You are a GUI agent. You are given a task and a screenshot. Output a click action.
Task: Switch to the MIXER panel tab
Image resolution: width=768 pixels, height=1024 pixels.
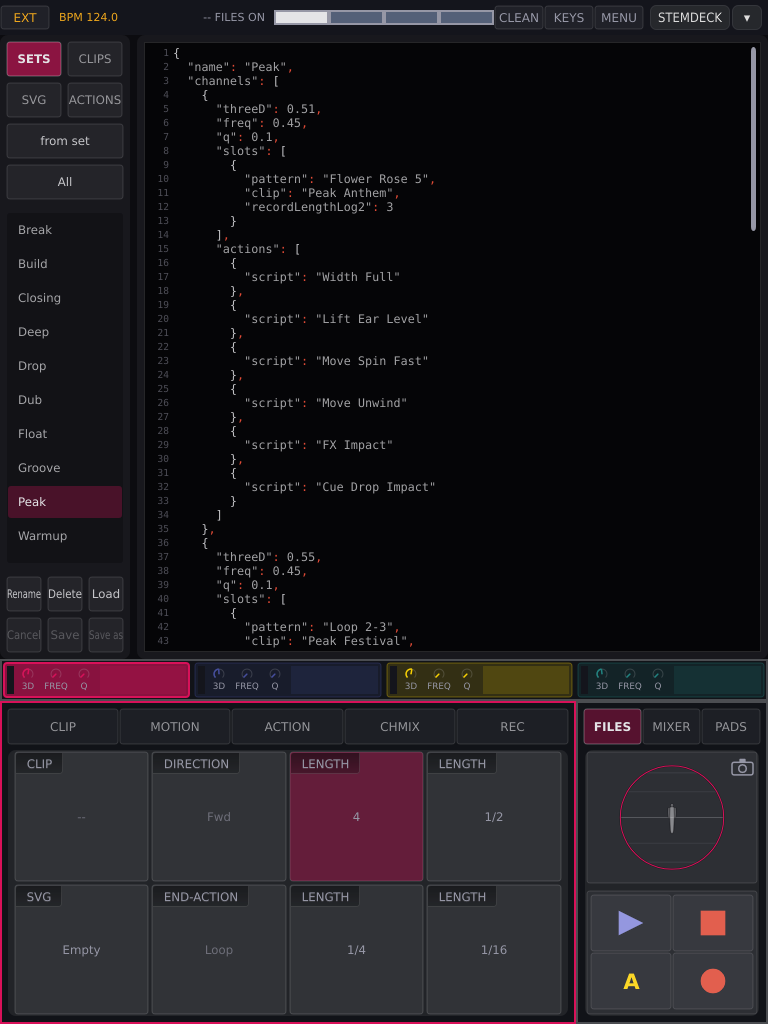point(671,727)
